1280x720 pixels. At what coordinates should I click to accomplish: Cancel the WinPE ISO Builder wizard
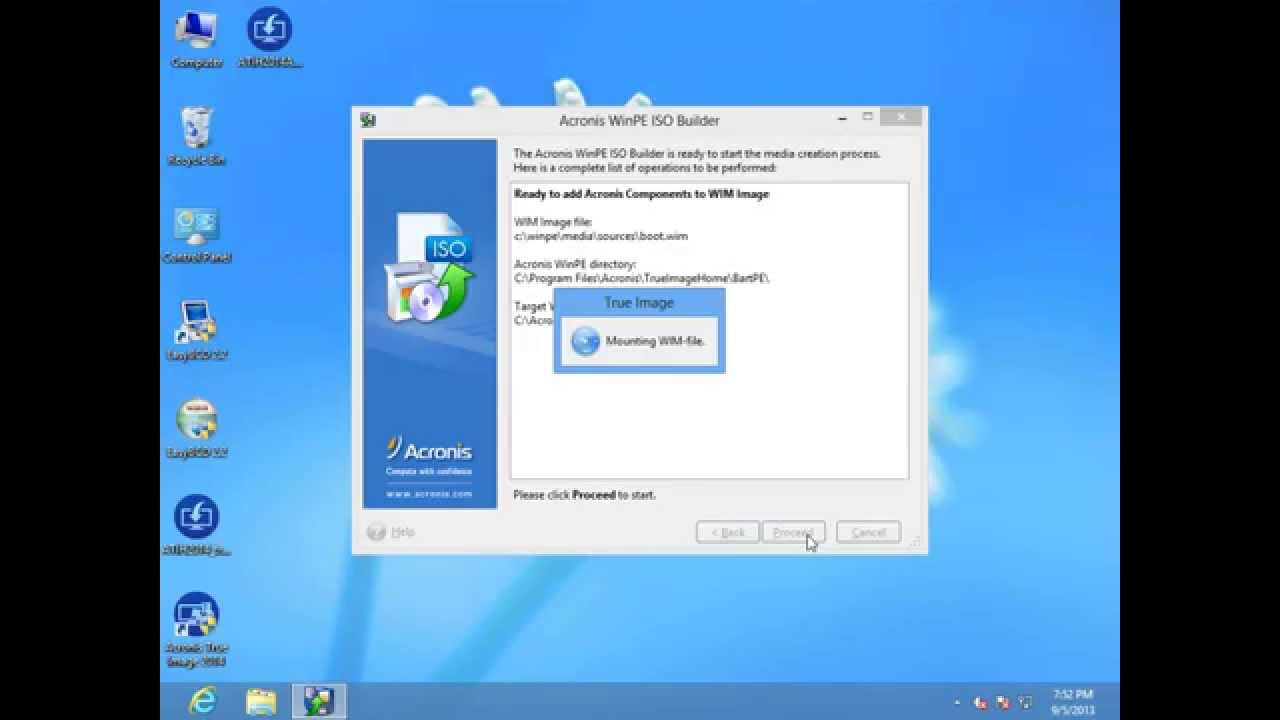tap(868, 532)
